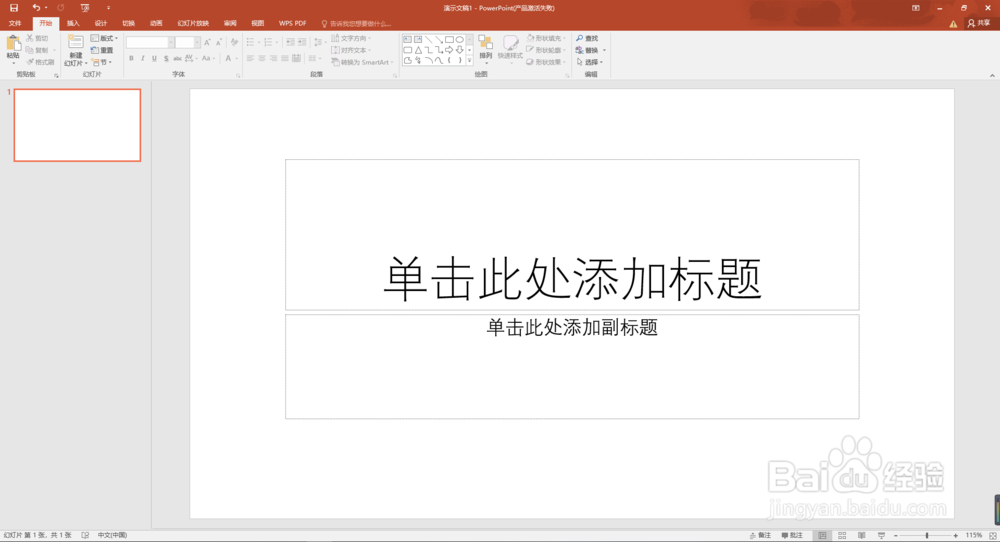Open the 版式 (Layout) dropdown
The height and width of the screenshot is (542, 1000).
click(105, 38)
